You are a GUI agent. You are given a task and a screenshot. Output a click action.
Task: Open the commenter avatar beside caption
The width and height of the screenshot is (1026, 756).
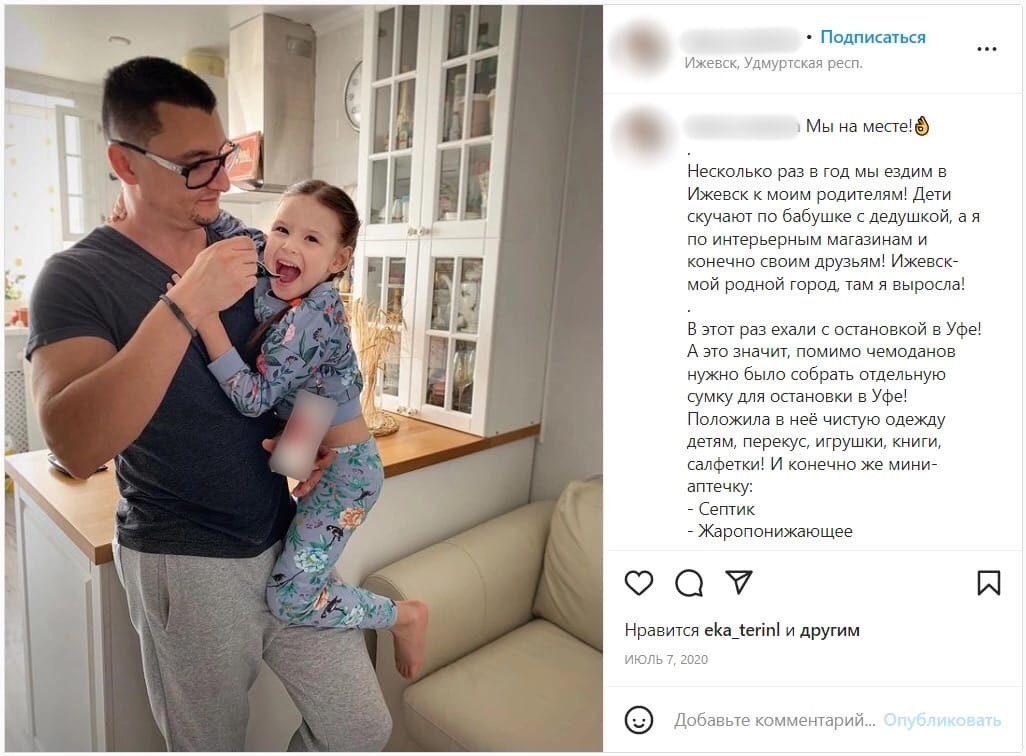click(641, 137)
